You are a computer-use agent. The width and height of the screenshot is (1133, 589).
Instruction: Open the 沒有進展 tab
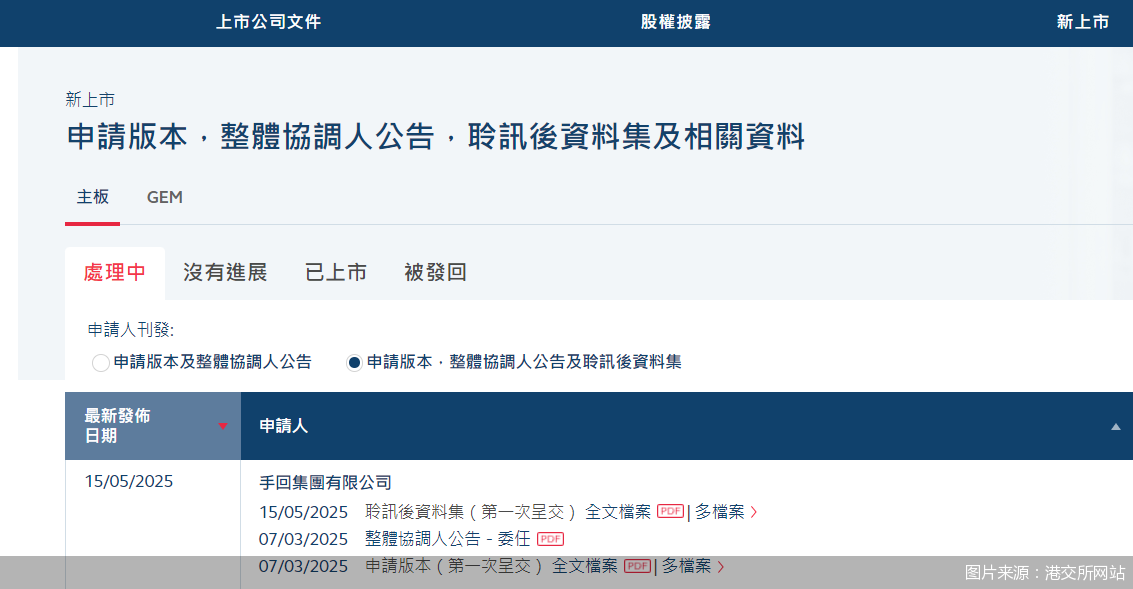(x=224, y=271)
